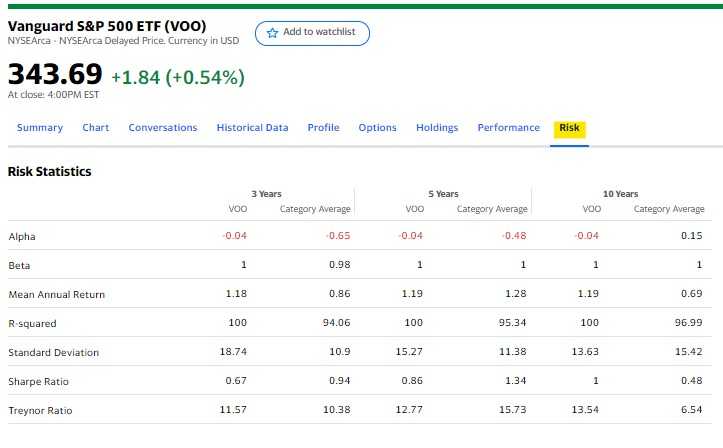Click the 96.99 R-squared value
The width and height of the screenshot is (723, 448).
[689, 323]
